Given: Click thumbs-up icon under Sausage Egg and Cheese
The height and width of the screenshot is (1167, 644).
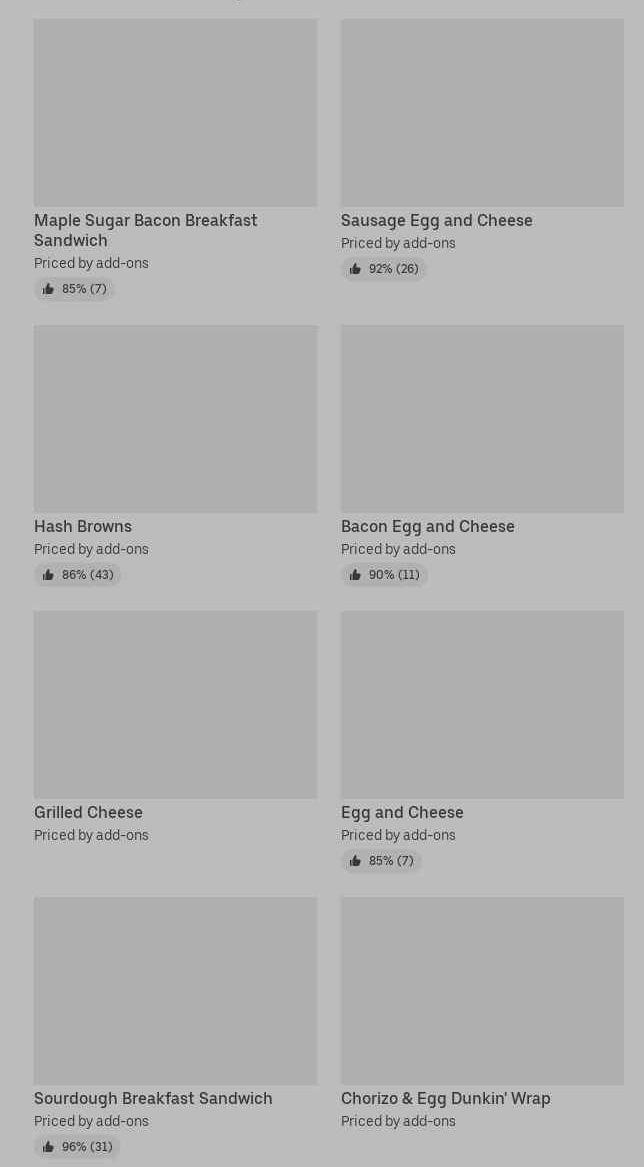Looking at the screenshot, I should (355, 269).
